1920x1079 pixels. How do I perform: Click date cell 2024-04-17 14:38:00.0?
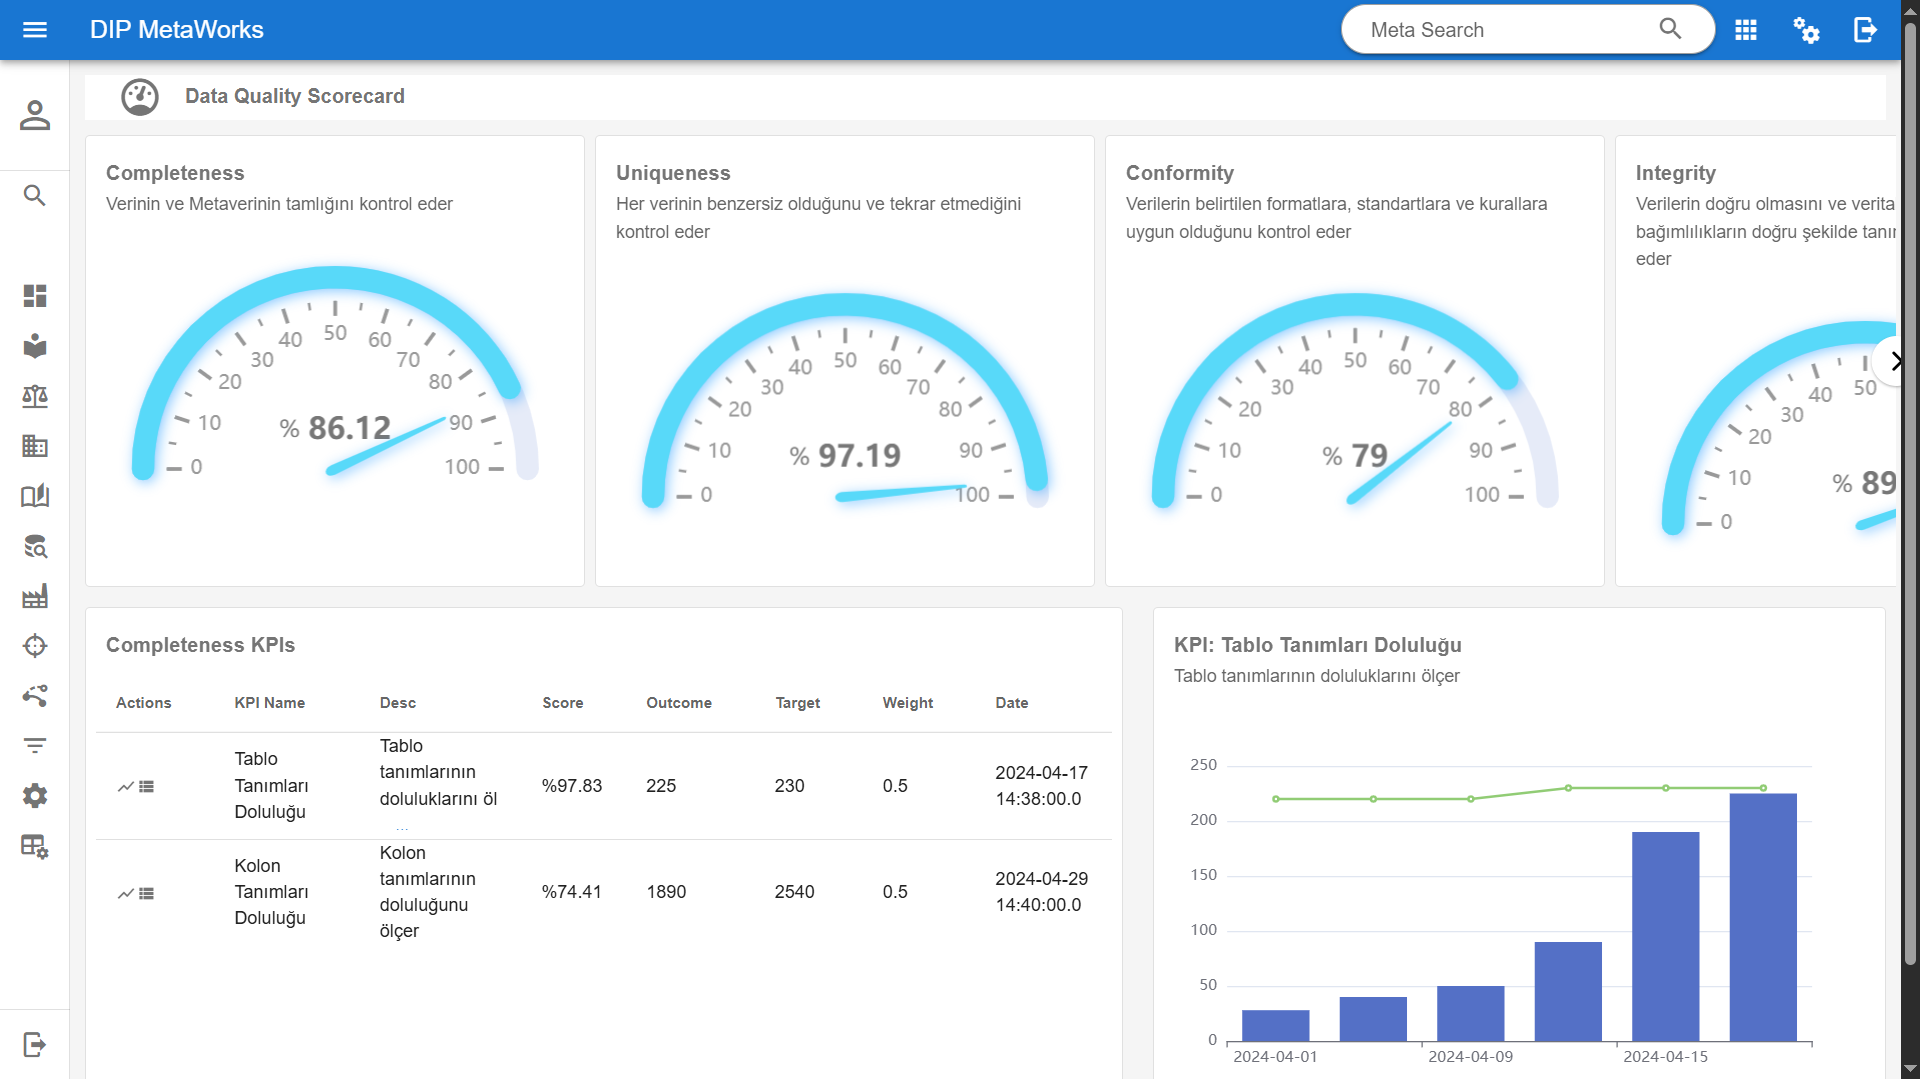(x=1041, y=786)
